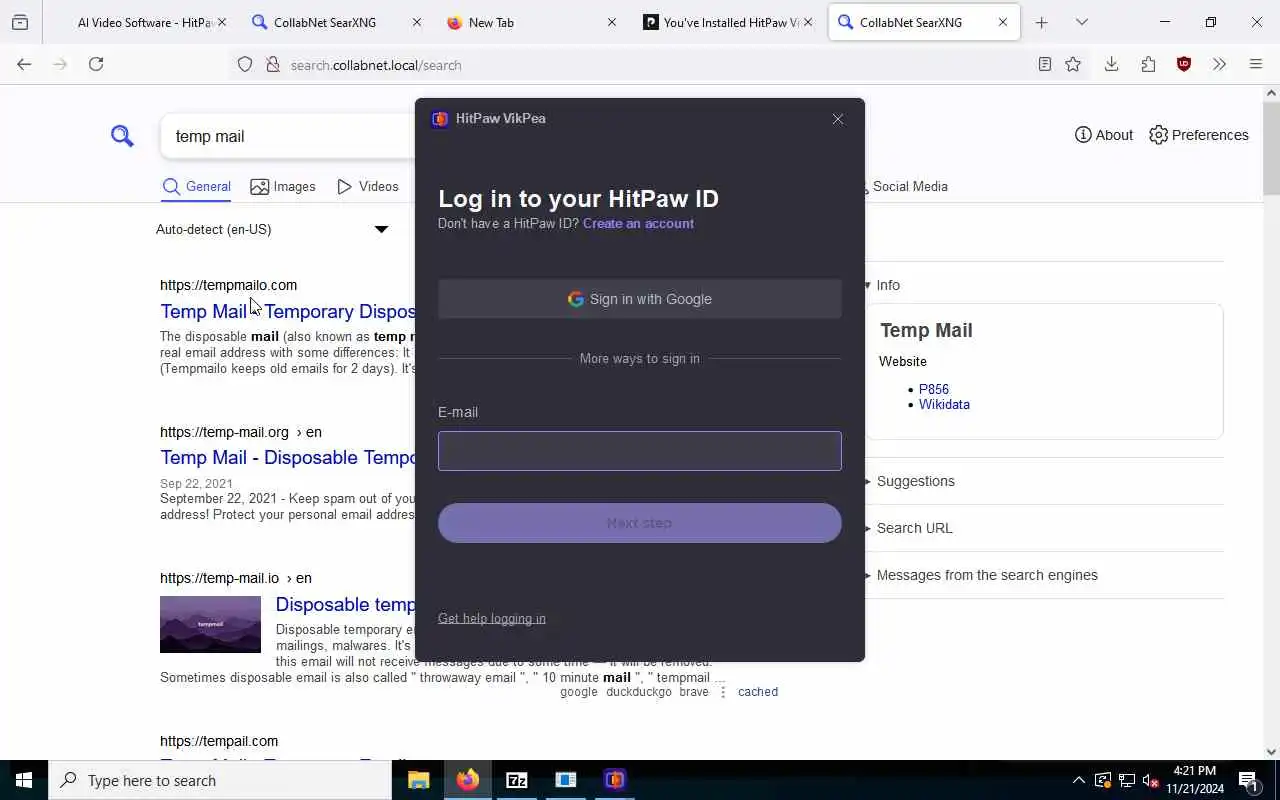Click the Type here to search box
The image size is (1280, 800).
220,780
